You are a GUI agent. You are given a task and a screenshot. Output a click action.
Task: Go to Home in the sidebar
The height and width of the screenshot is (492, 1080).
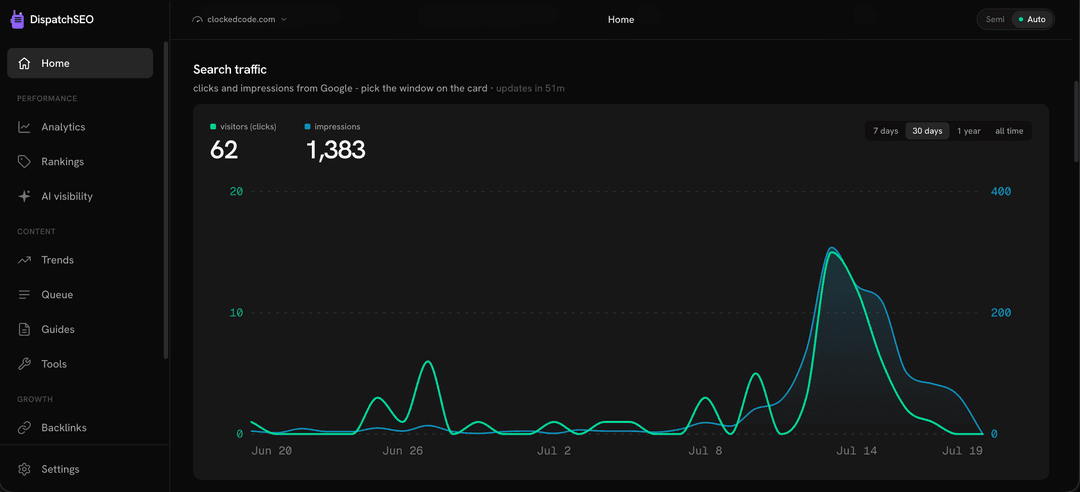[80, 63]
